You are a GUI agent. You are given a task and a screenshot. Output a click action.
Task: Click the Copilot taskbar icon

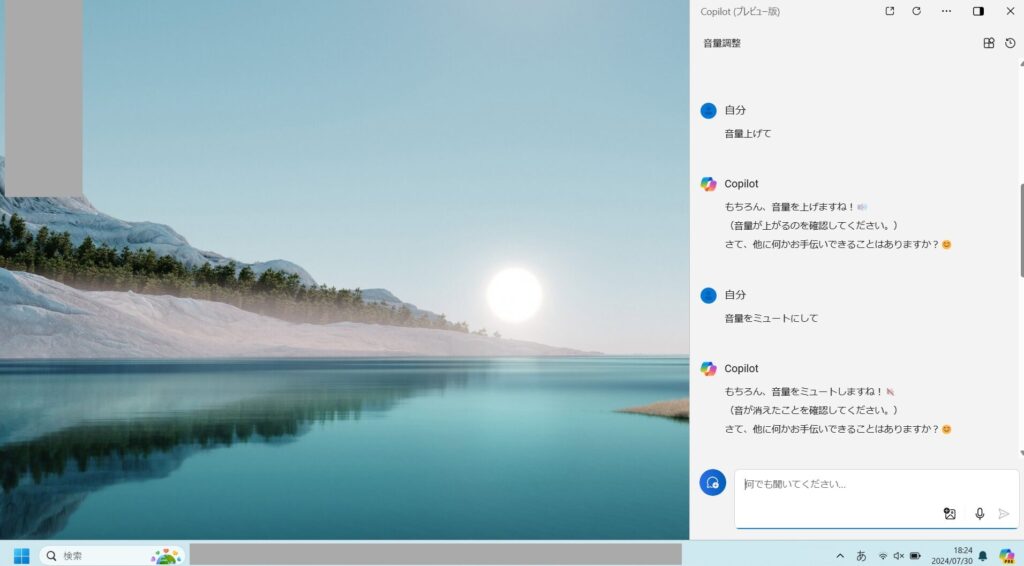pyautogui.click(x=1006, y=555)
